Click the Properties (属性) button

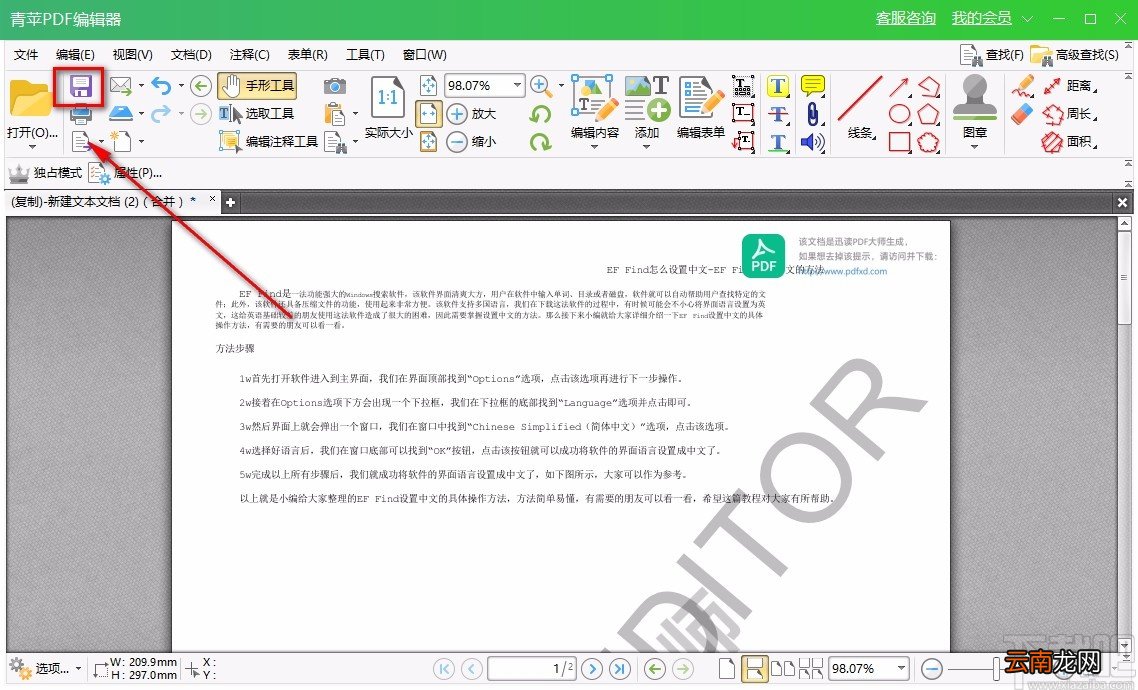point(125,173)
